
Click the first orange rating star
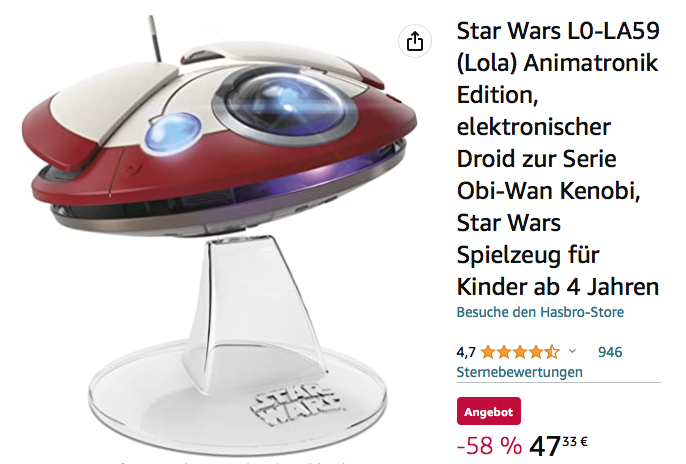(488, 352)
